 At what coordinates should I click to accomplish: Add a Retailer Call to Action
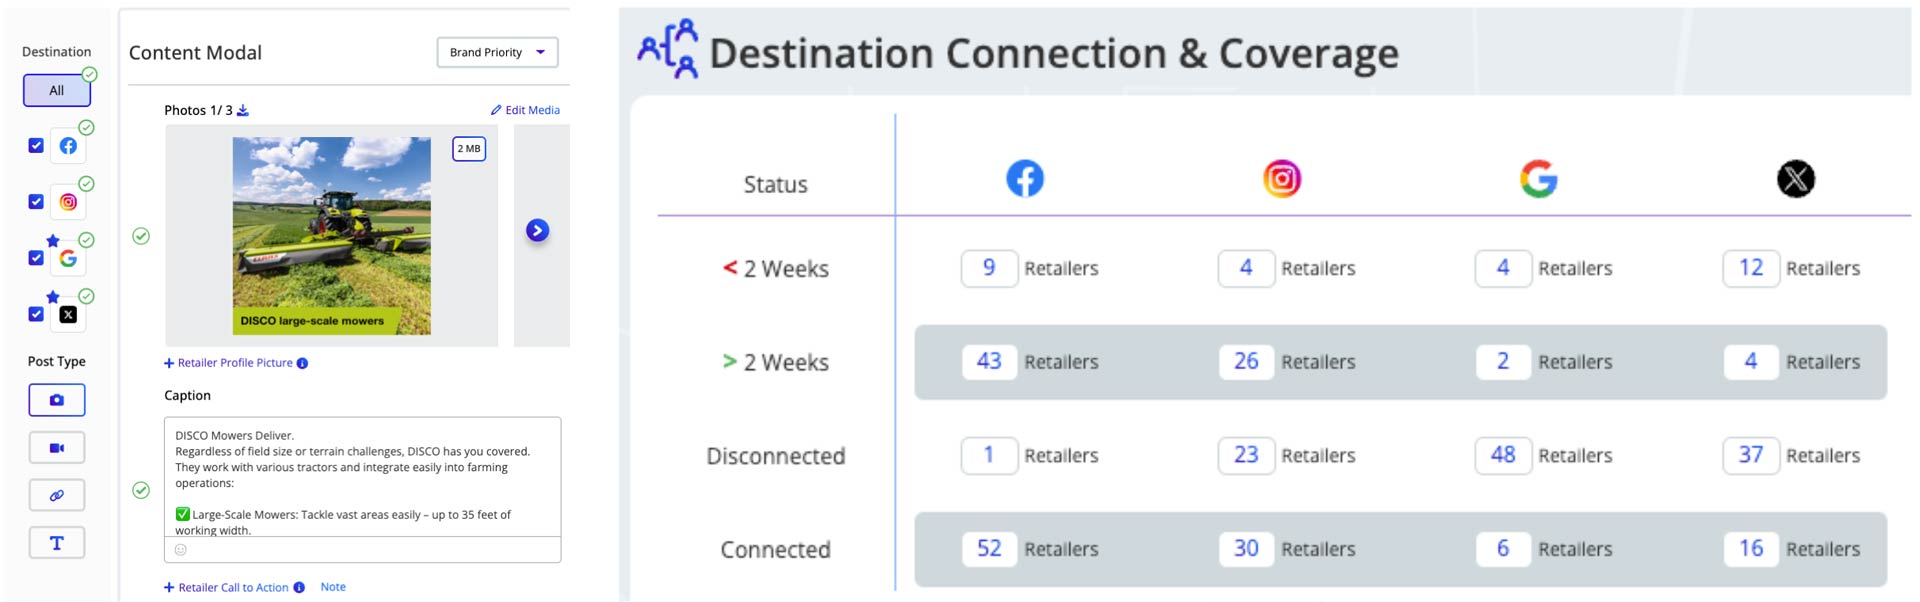226,587
